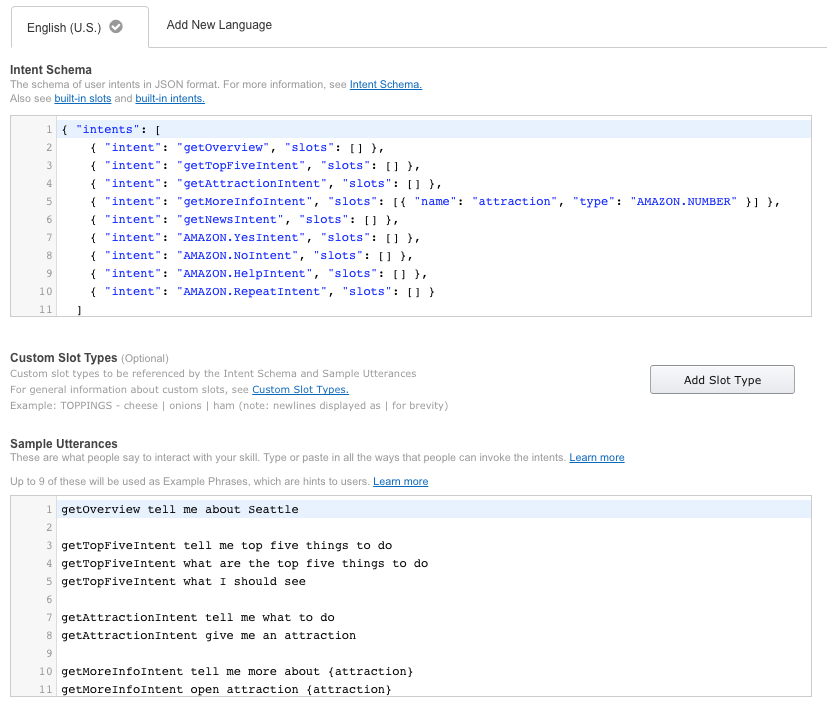Open the built-in intents link
827x720 pixels.
pos(170,99)
